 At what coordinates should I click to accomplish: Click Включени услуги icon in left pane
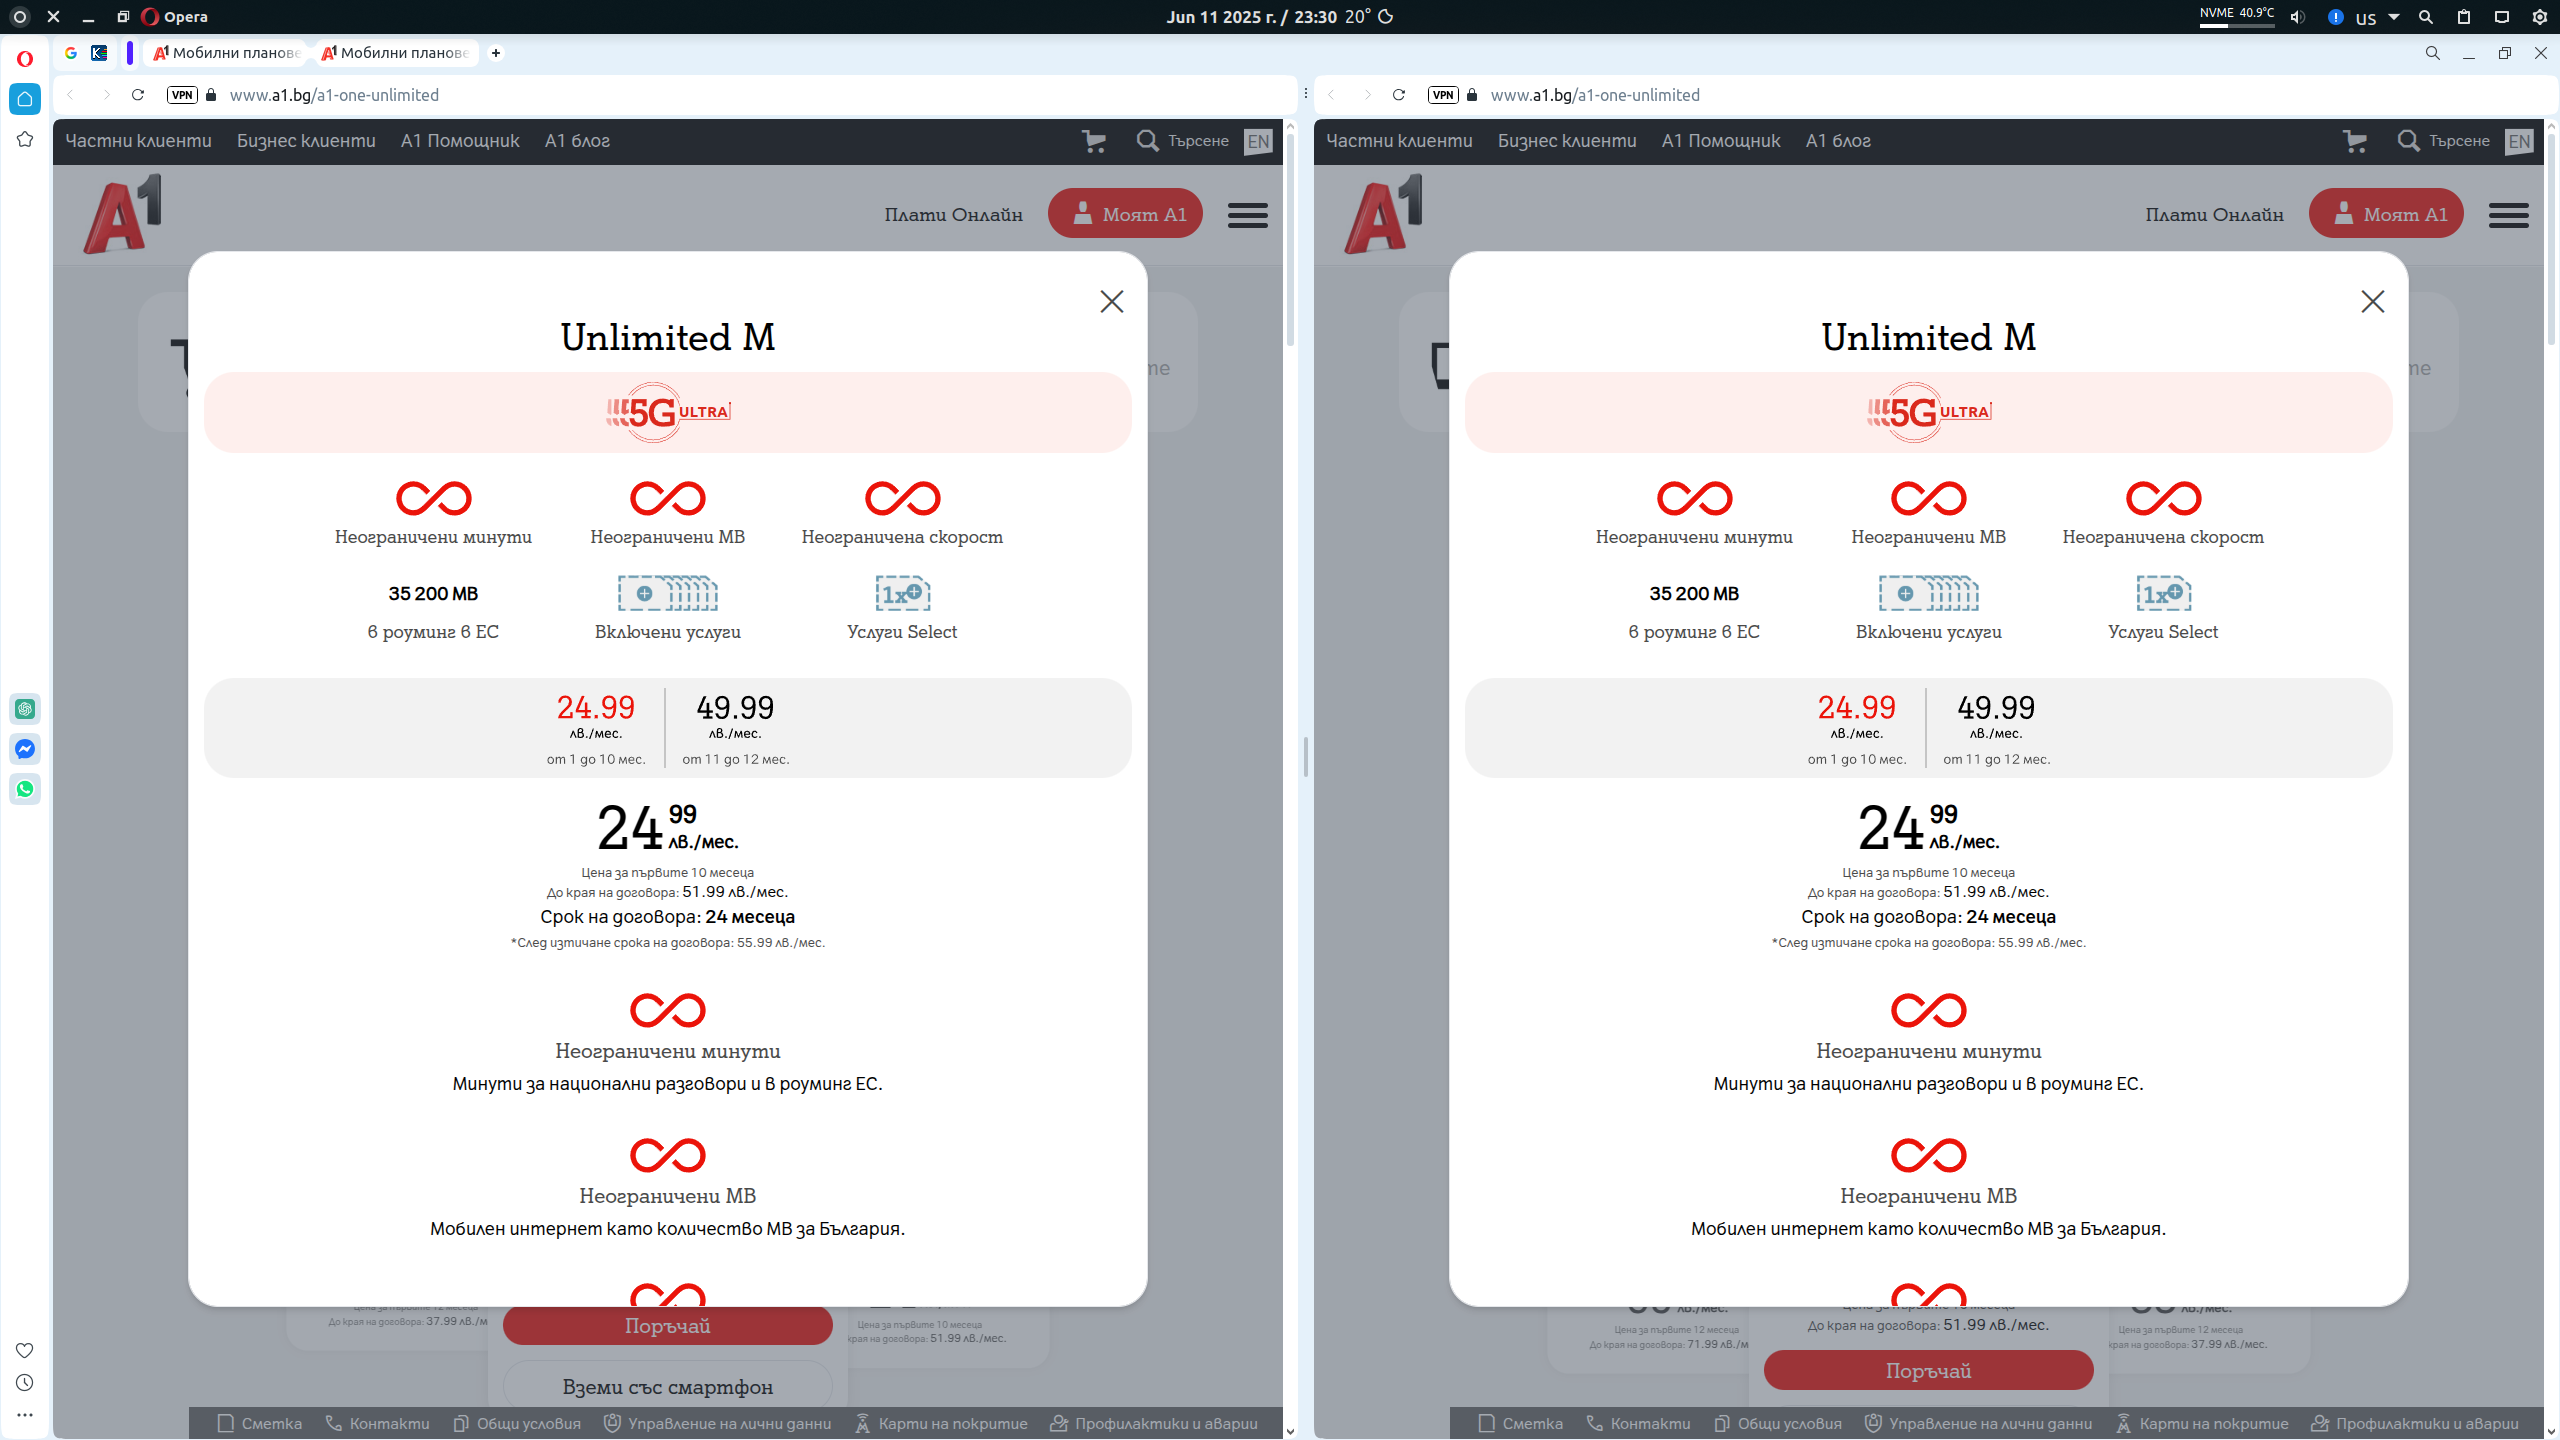[668, 593]
